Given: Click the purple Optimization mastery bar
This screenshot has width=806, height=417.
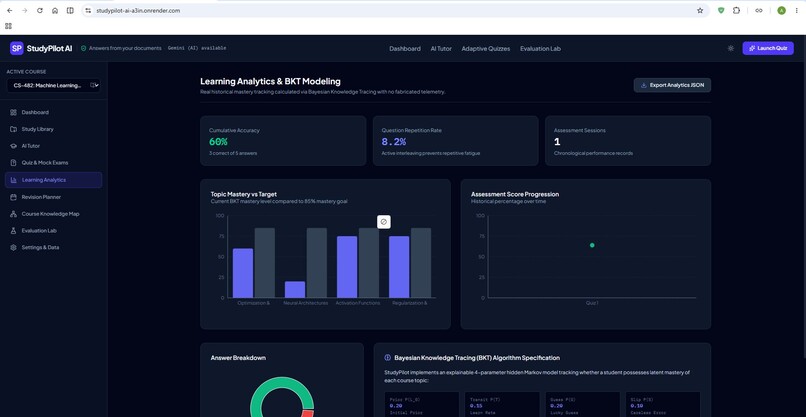Looking at the screenshot, I should (x=243, y=273).
